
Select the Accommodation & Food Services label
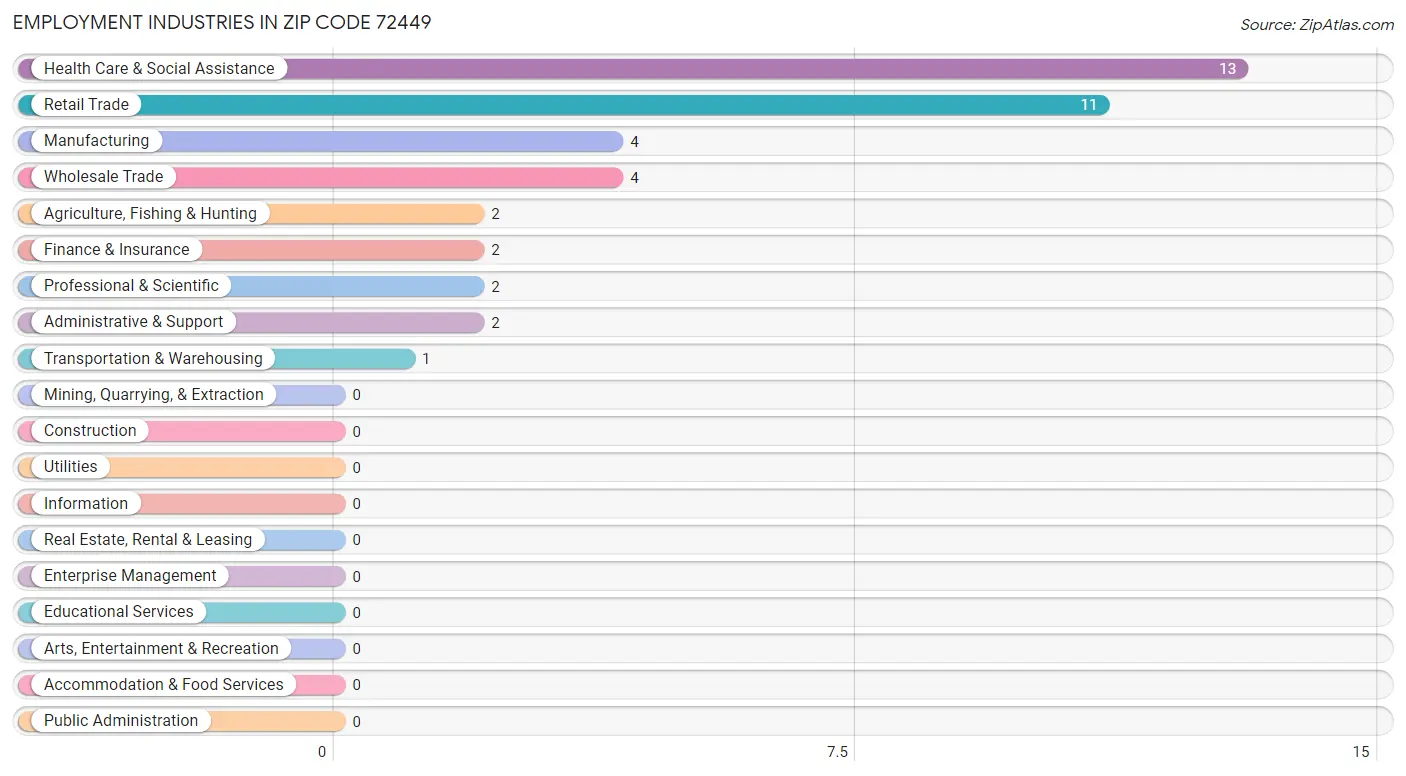point(164,684)
